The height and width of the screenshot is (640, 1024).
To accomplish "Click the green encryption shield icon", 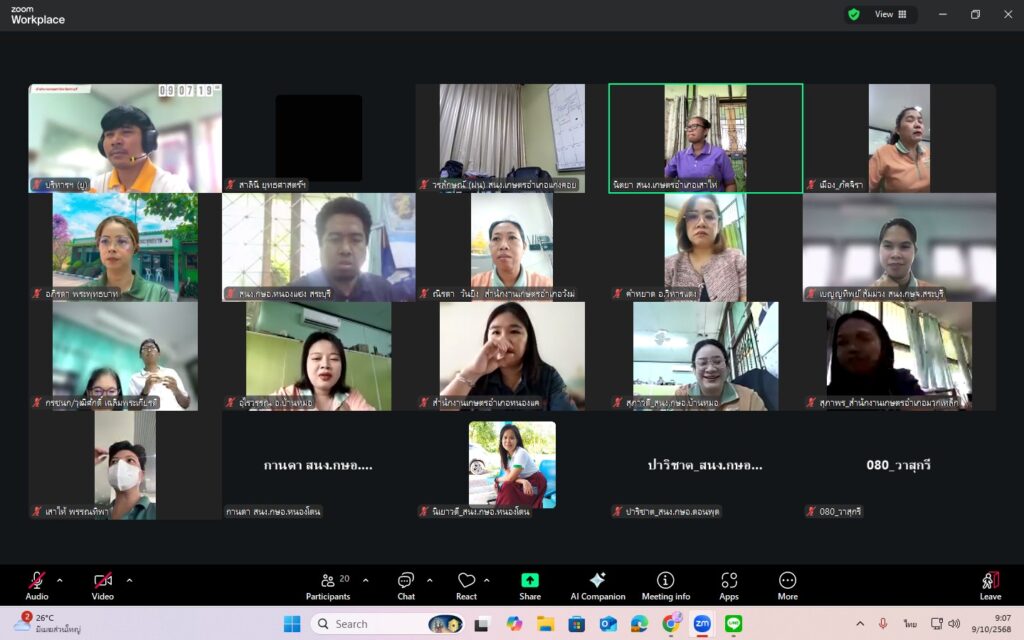I will click(x=853, y=14).
